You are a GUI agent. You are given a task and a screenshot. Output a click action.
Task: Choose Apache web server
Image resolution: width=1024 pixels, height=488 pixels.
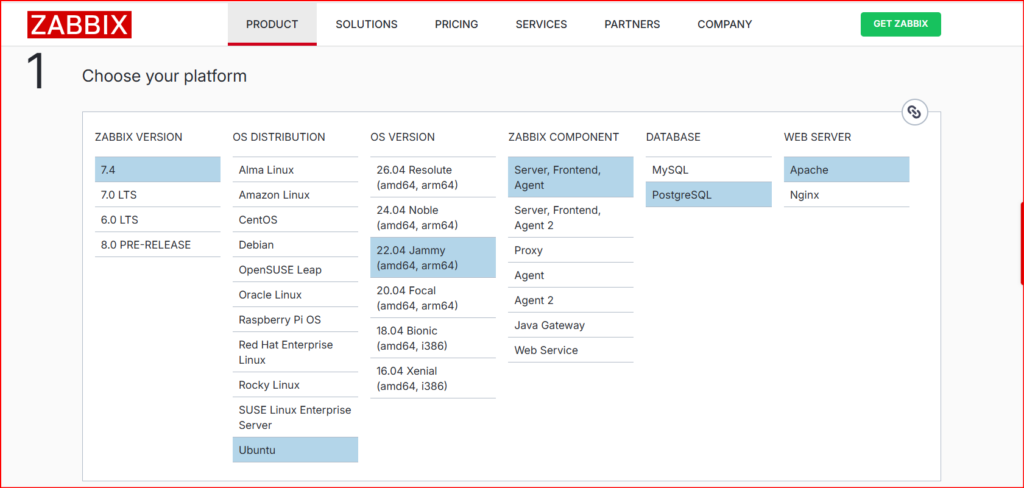pyautogui.click(x=846, y=170)
